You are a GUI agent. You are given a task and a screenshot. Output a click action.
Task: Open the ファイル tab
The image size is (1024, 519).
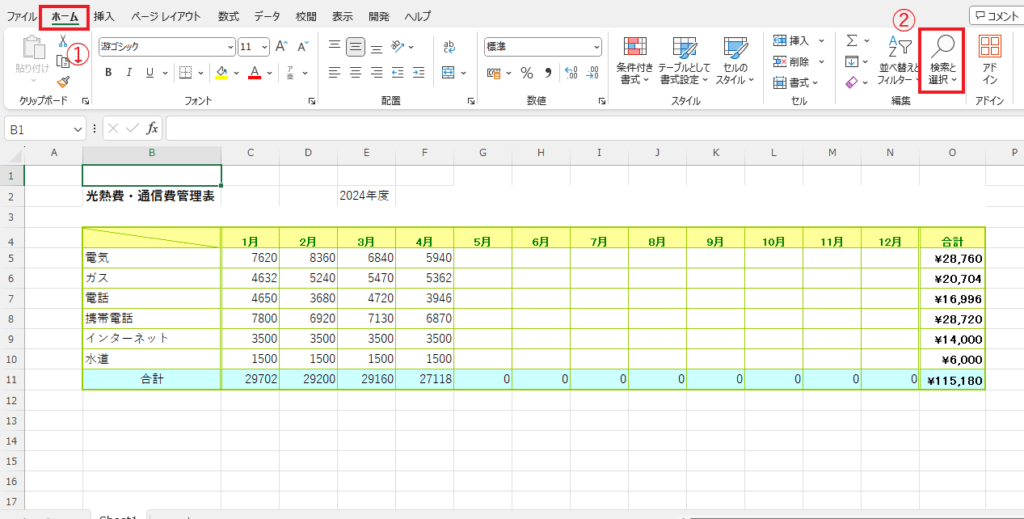point(22,16)
